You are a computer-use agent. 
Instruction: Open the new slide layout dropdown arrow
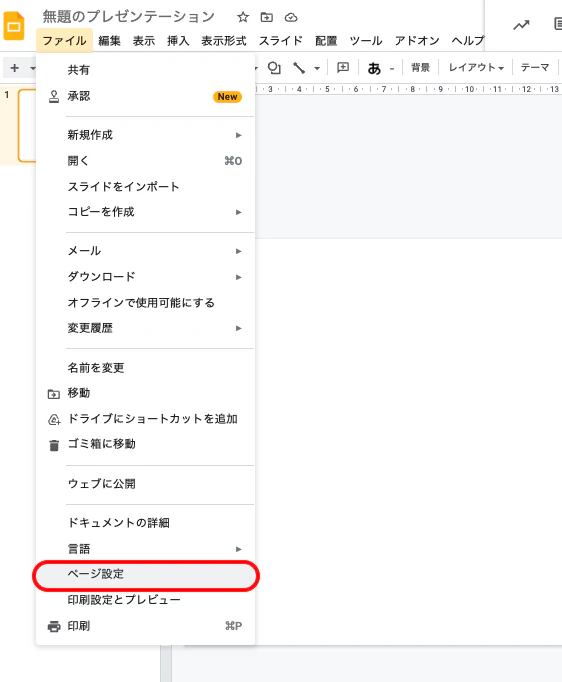click(33, 68)
